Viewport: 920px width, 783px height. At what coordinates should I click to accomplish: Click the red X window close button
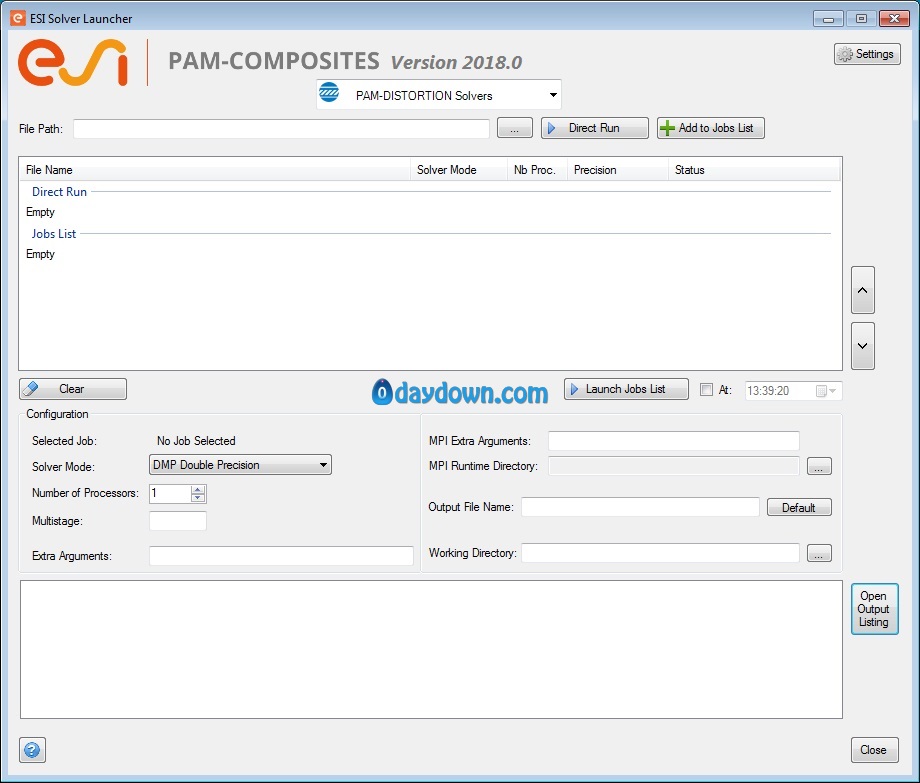coord(894,19)
